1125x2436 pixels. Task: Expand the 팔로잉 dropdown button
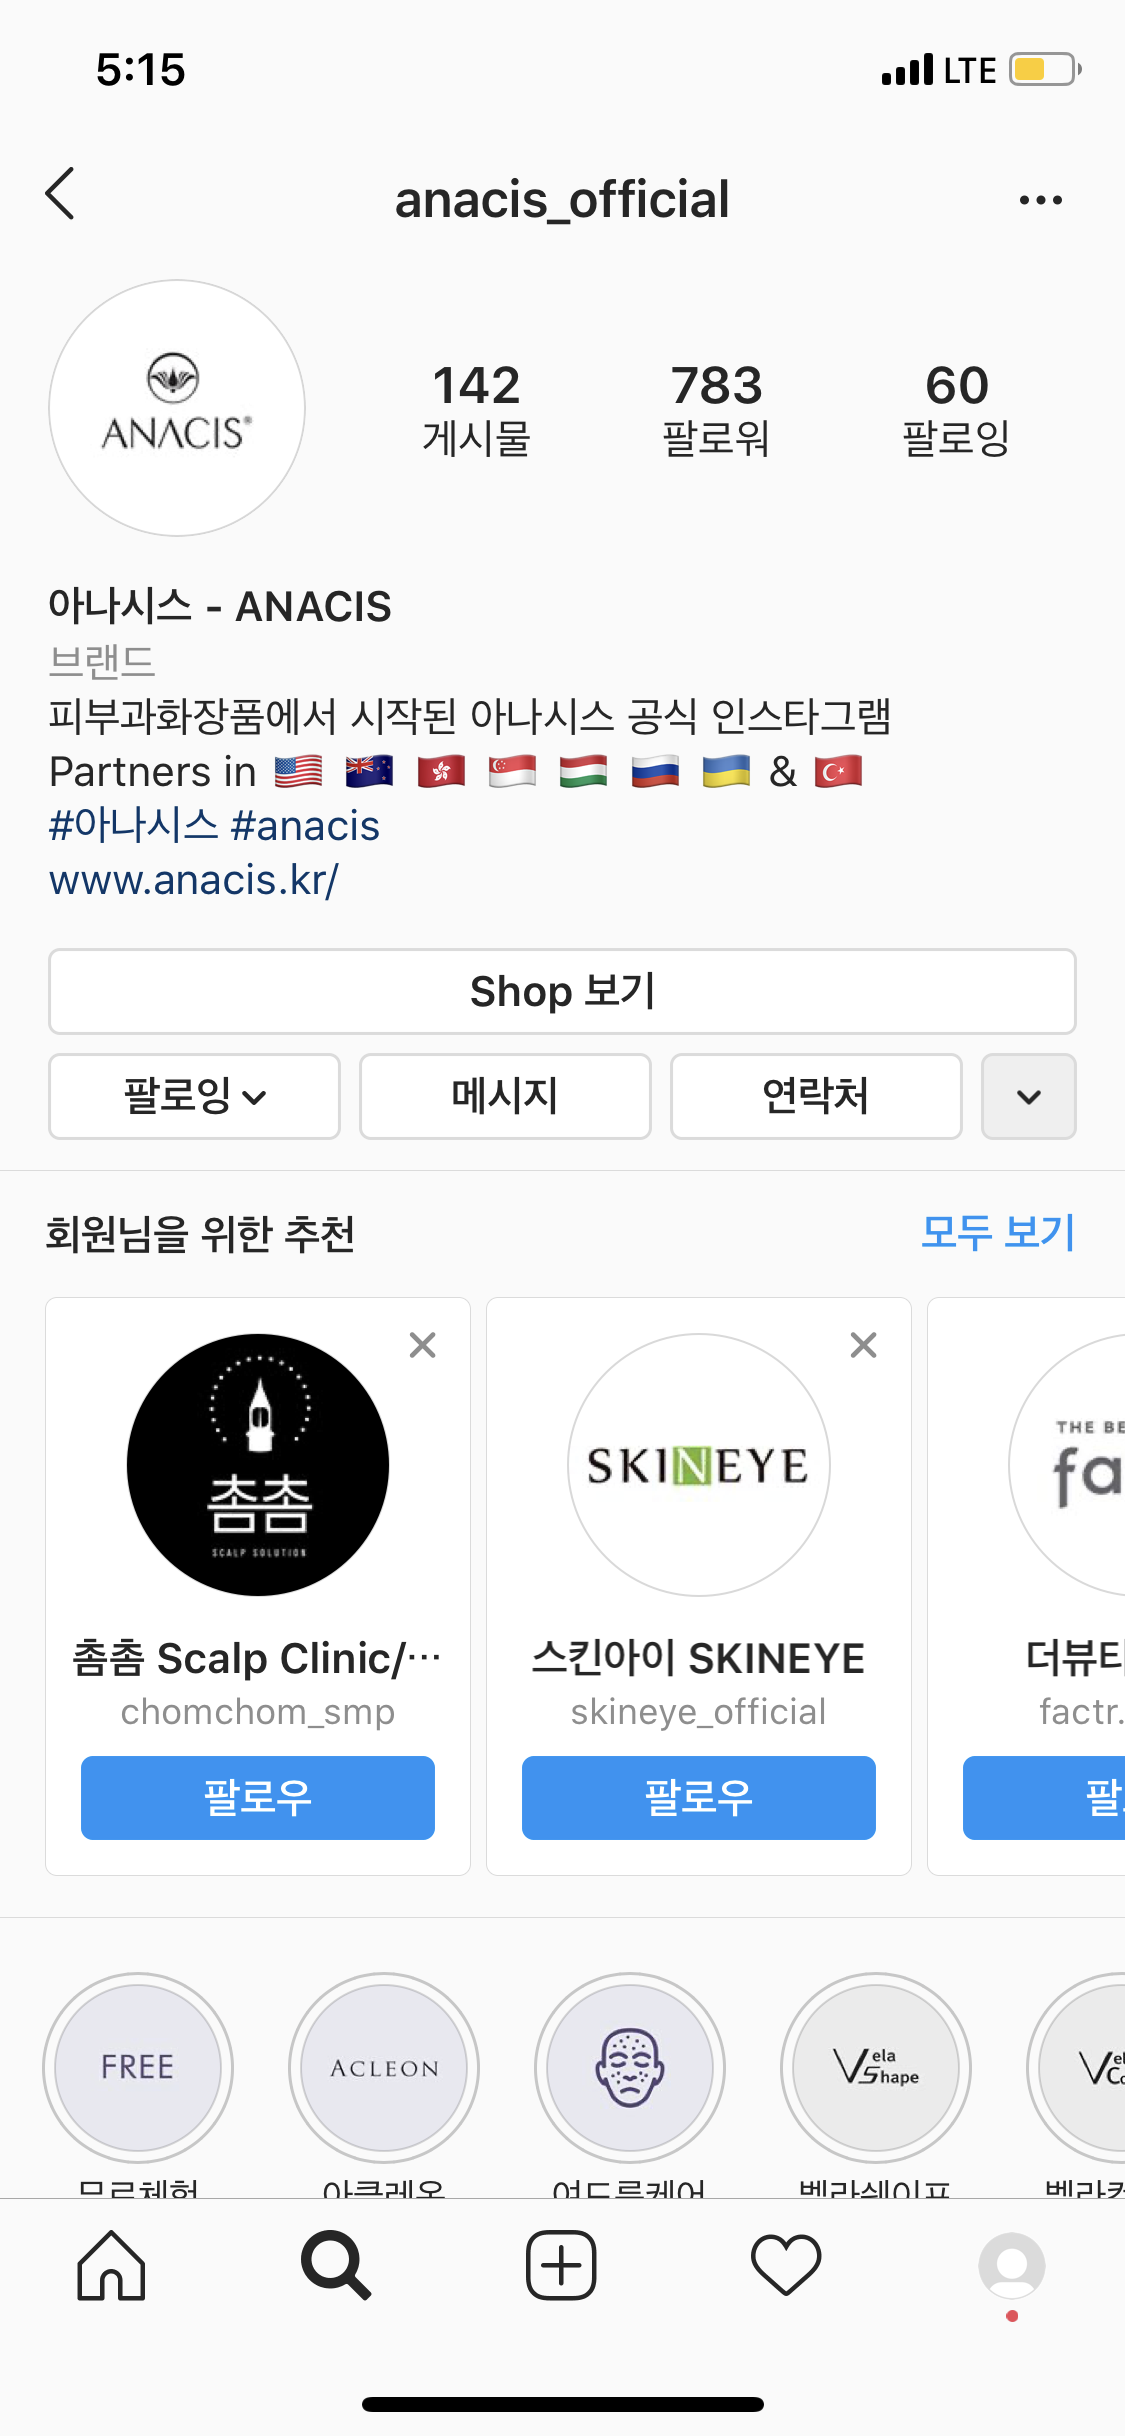pyautogui.click(x=194, y=1096)
